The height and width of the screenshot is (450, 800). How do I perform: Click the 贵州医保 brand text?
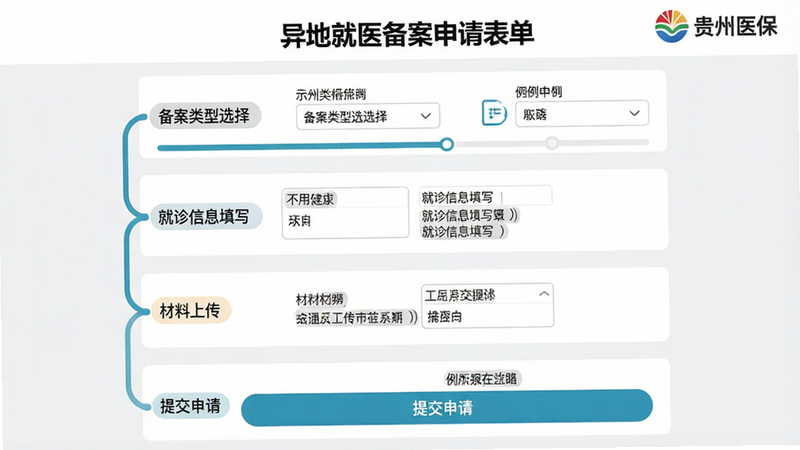click(735, 26)
